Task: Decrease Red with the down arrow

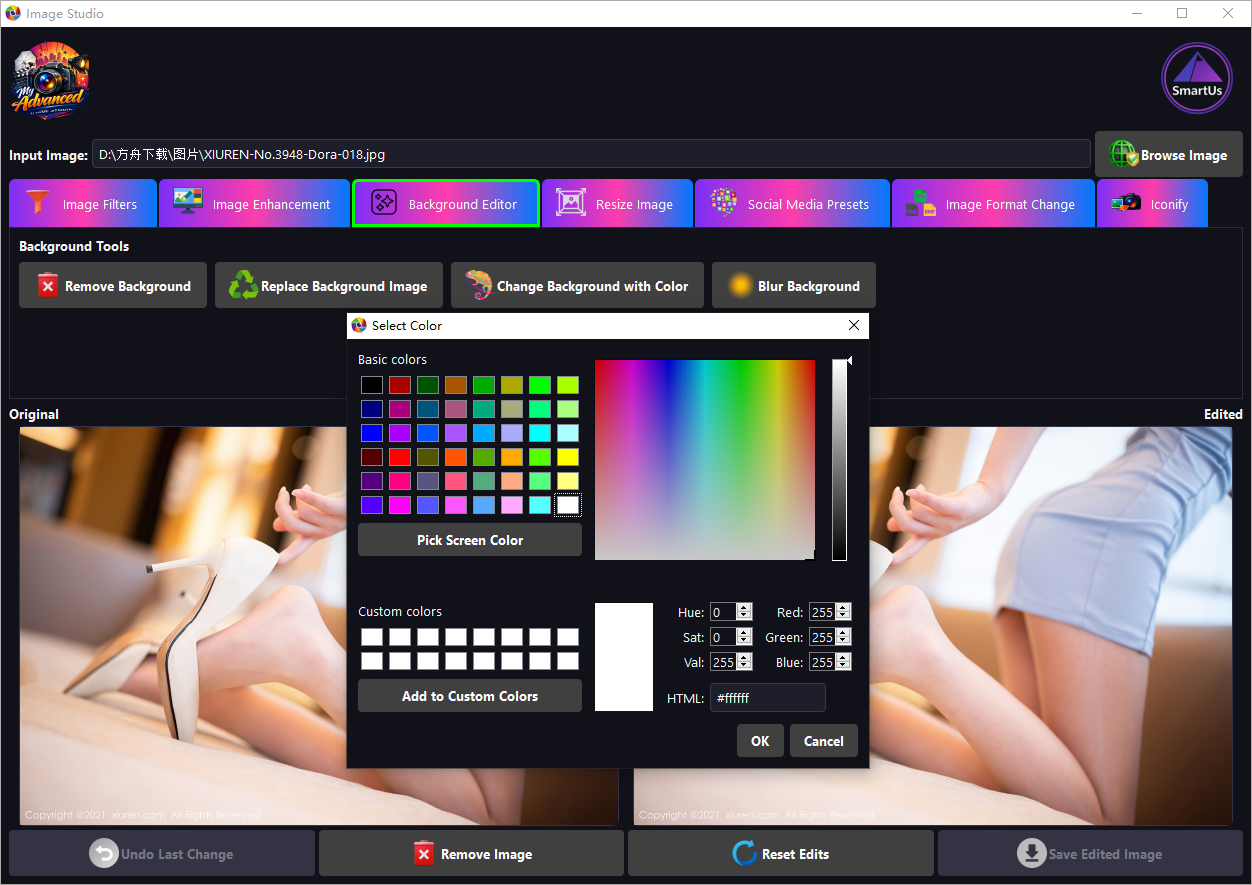Action: tap(843, 616)
